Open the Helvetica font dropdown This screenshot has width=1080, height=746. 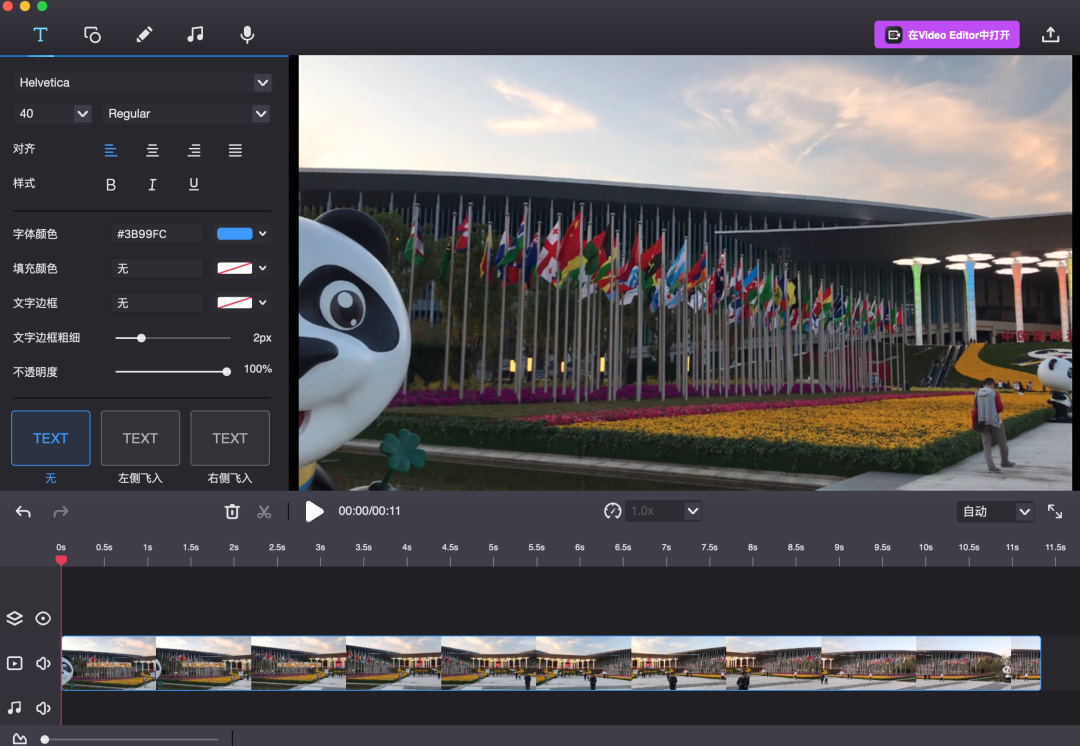click(142, 83)
